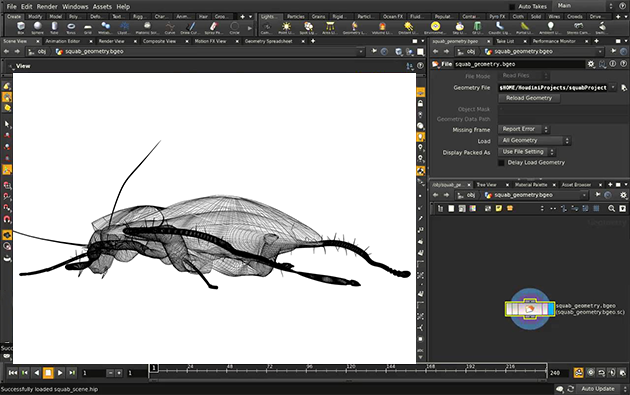This screenshot has height=395, width=630.
Task: Open the File menu
Action: [x=12, y=6]
